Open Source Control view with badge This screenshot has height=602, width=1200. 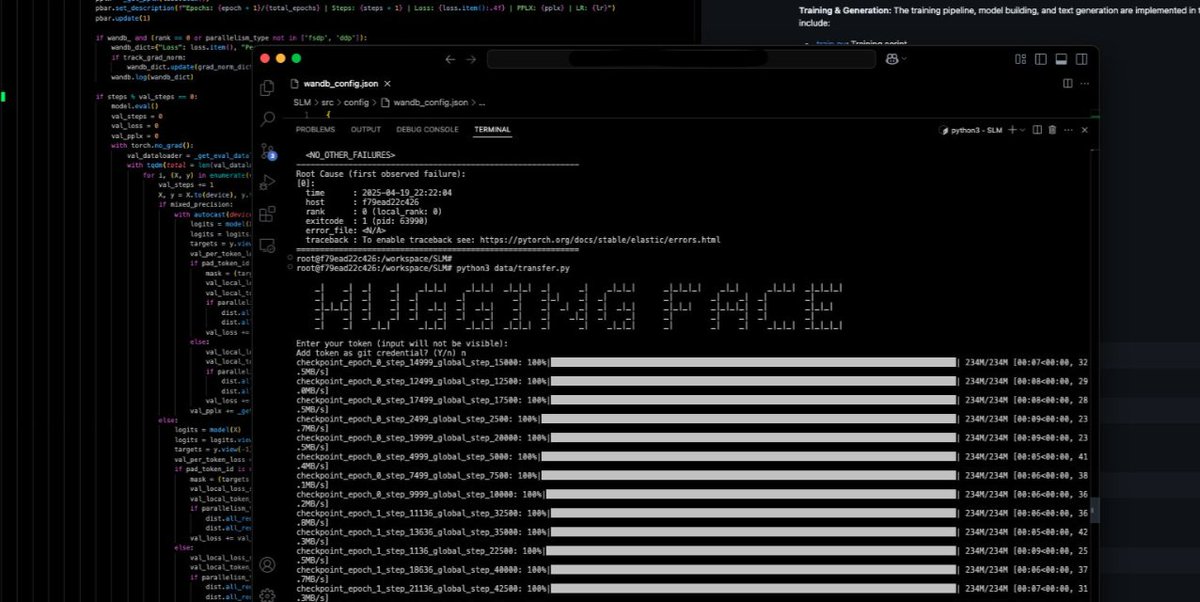click(267, 152)
